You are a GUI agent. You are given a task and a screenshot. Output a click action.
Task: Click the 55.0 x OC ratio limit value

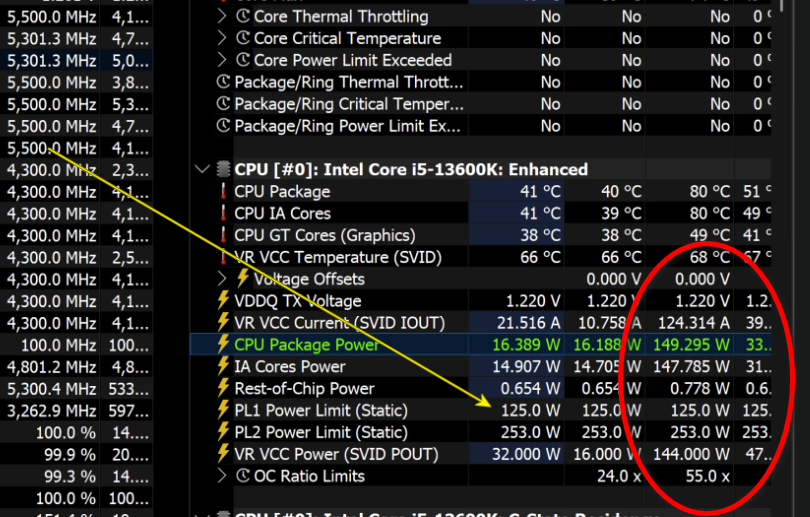708,476
